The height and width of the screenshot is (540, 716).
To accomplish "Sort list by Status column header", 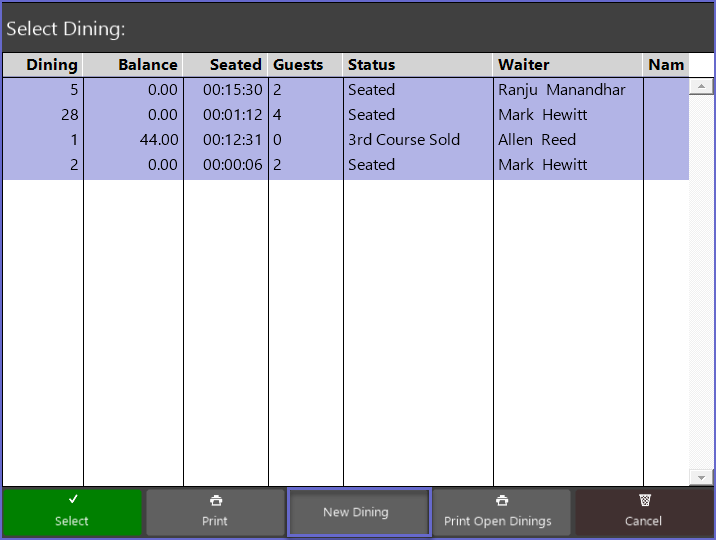I will [x=418, y=64].
